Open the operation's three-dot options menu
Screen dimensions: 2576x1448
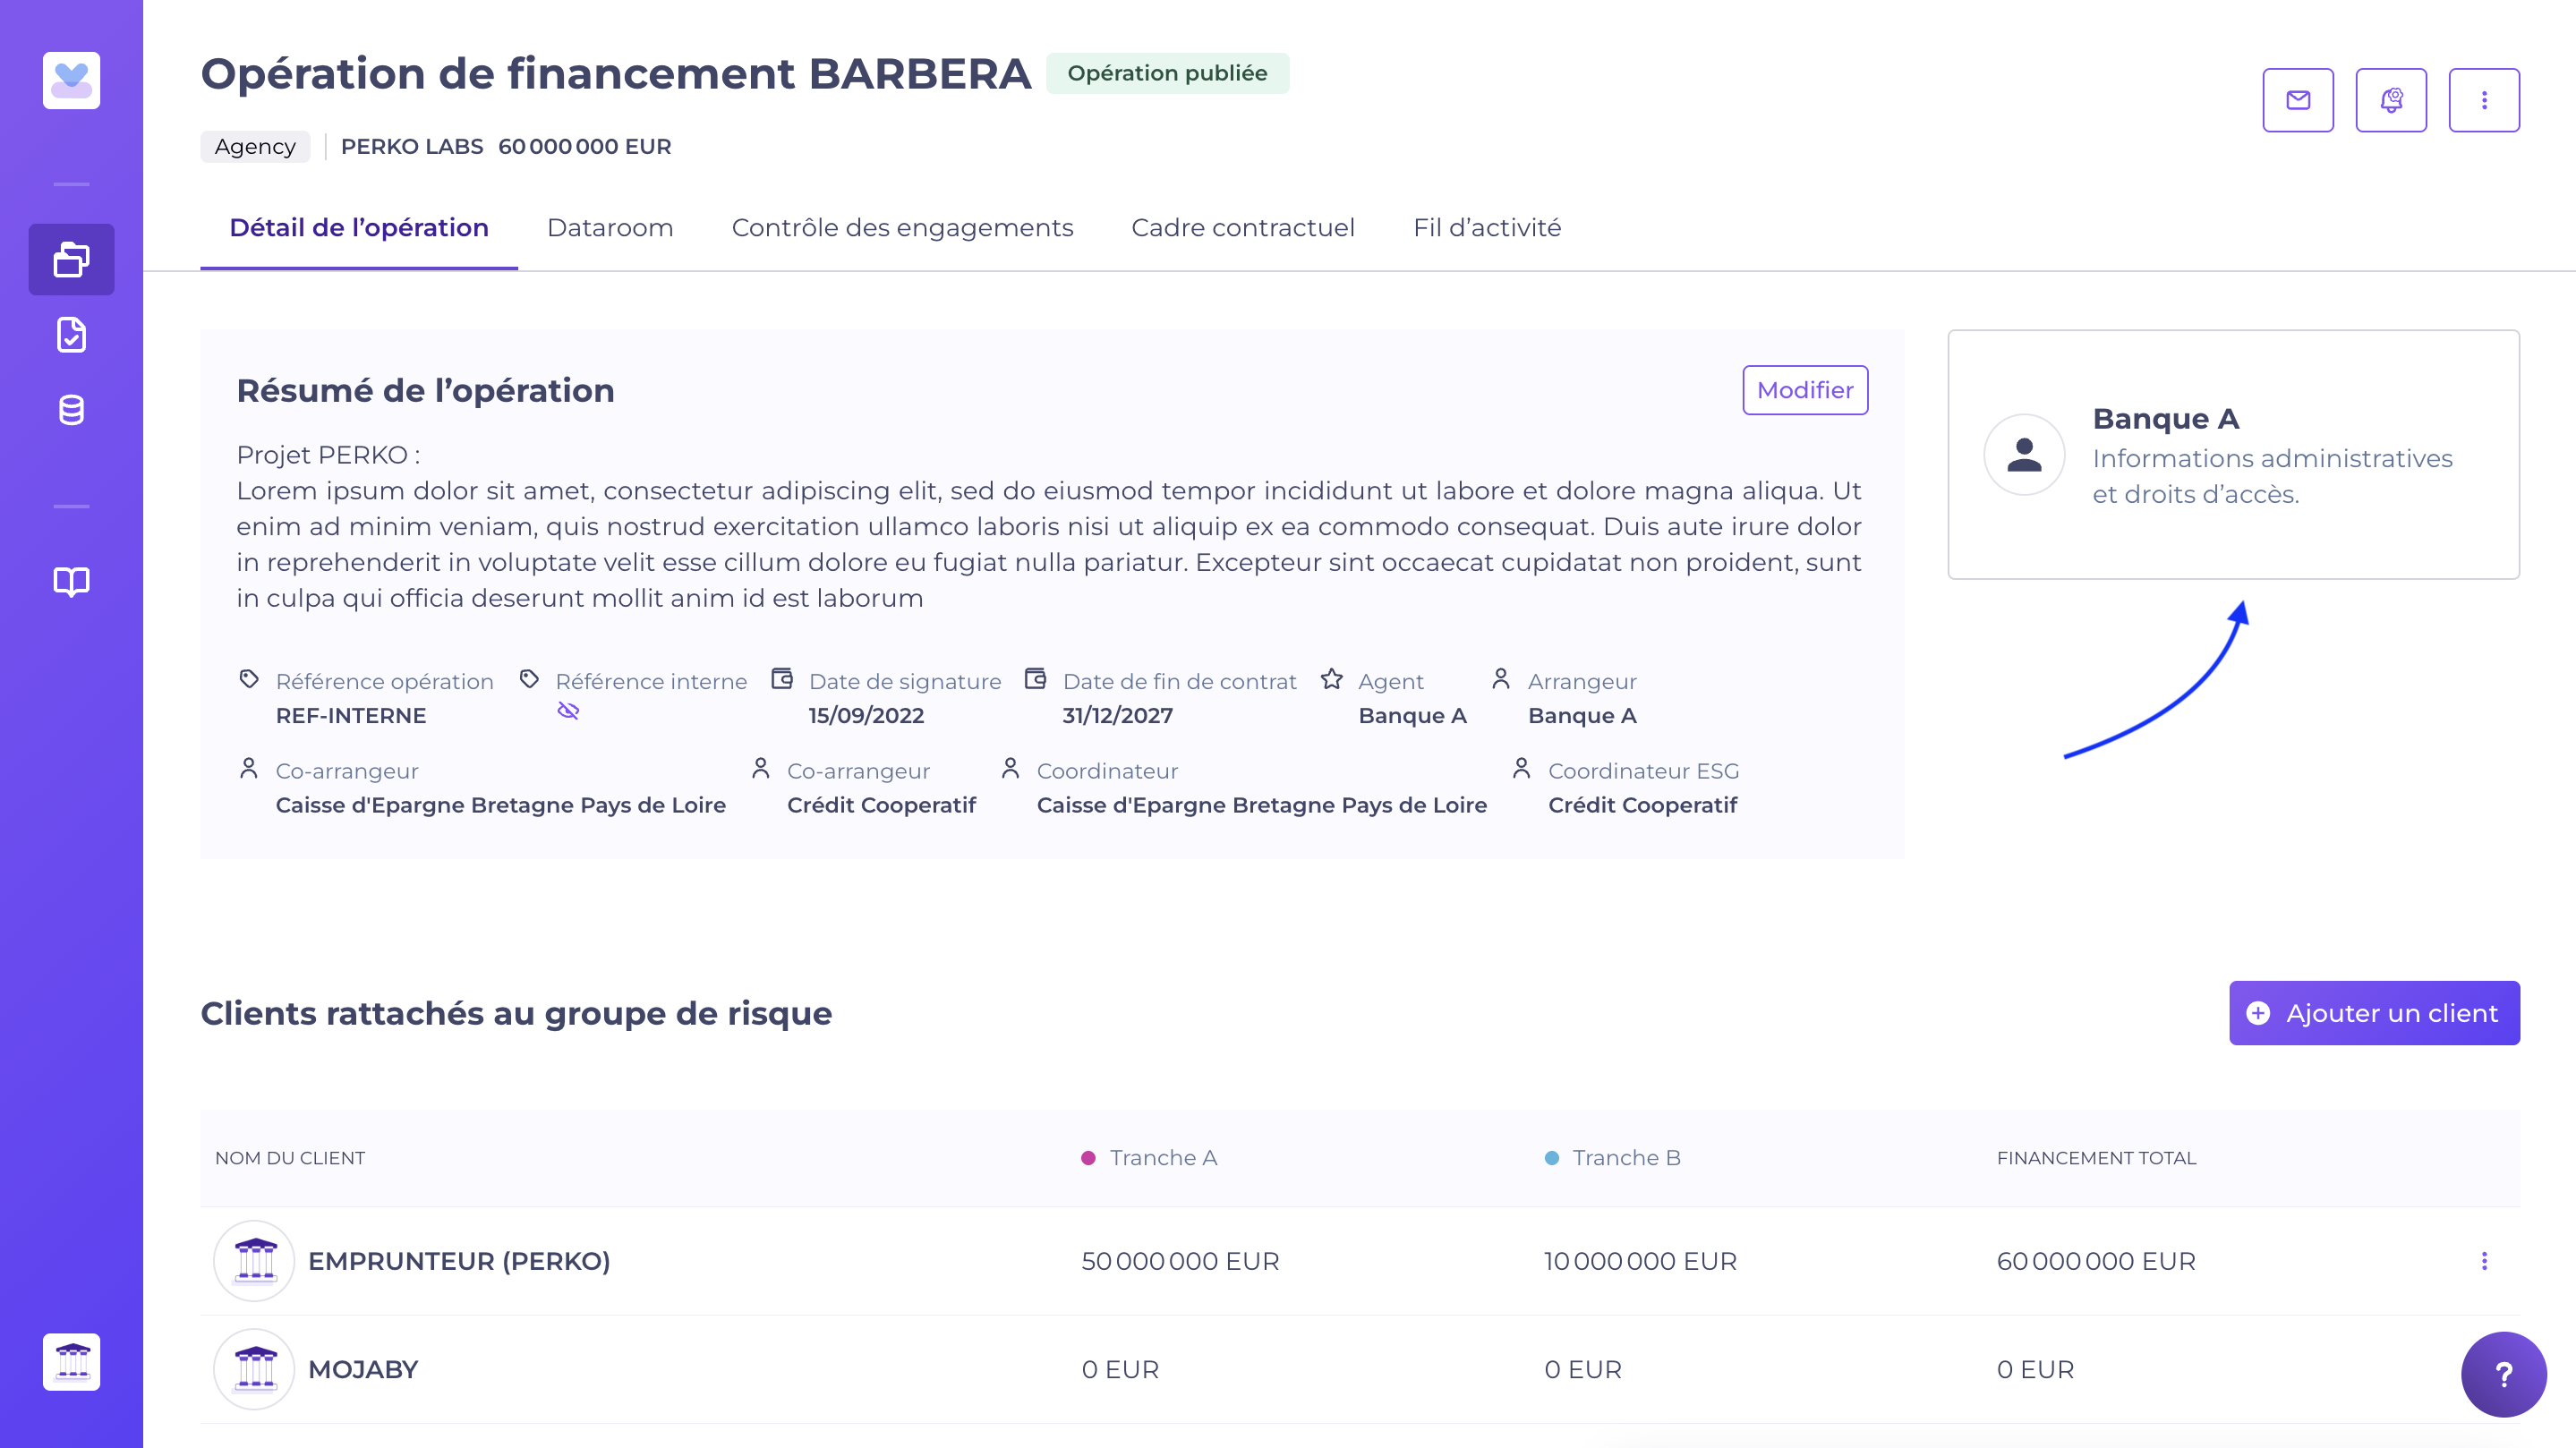(x=2483, y=100)
